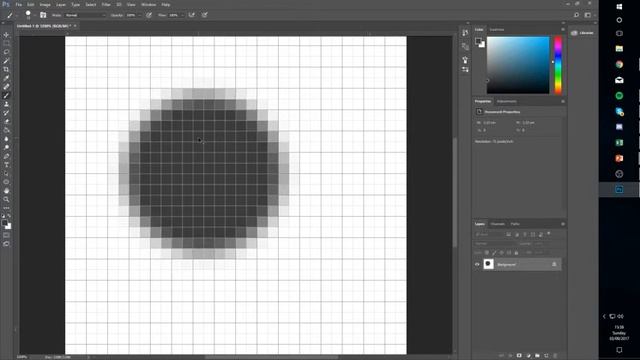
Task: Open the File menu
Action: [18, 4]
